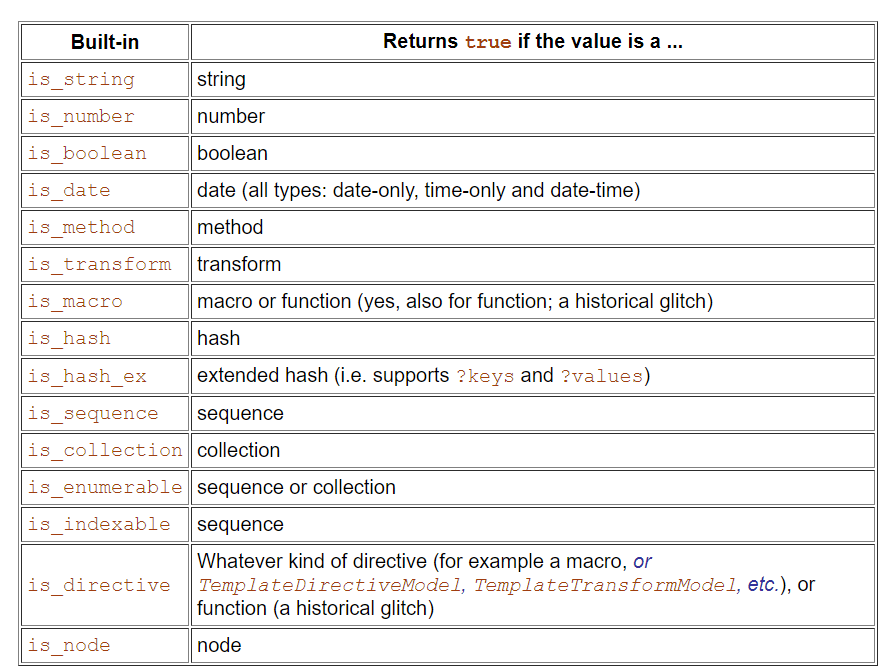Click the is_sequence built-in name
The image size is (894, 672).
click(92, 413)
